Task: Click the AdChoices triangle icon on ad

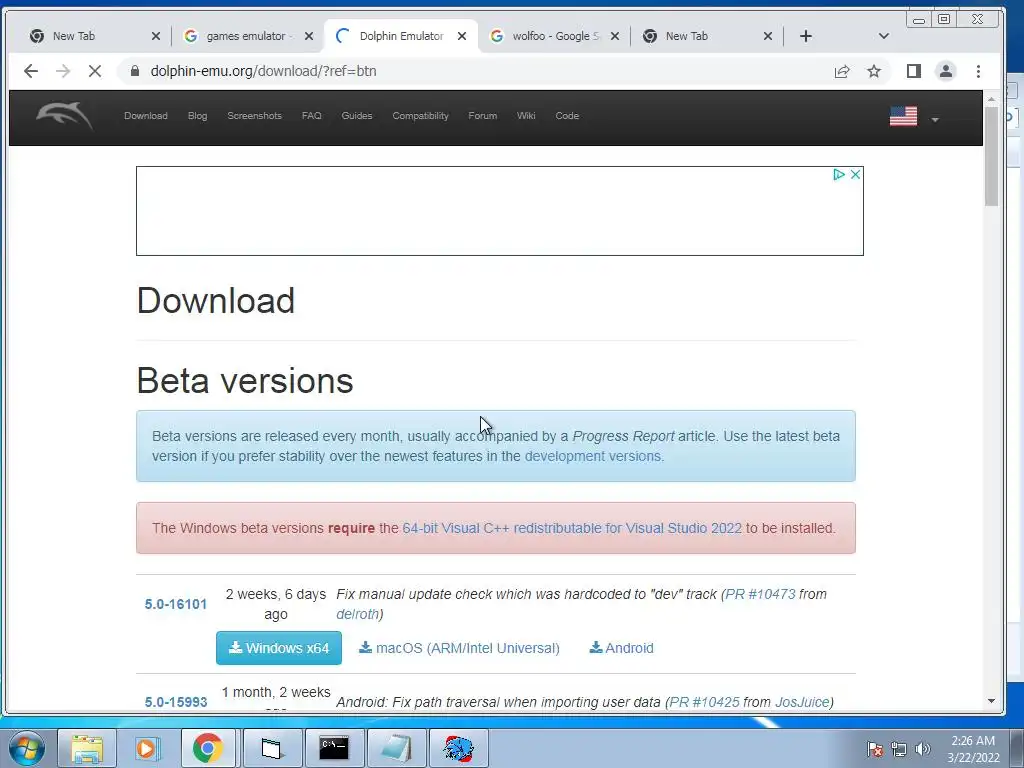Action: click(x=839, y=174)
